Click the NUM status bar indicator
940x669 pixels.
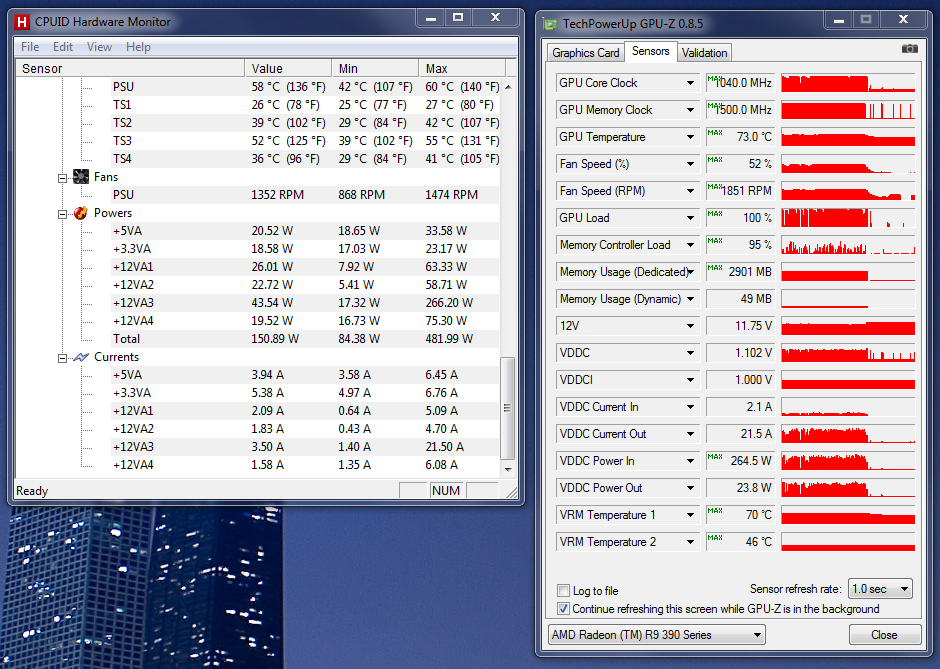pos(445,490)
